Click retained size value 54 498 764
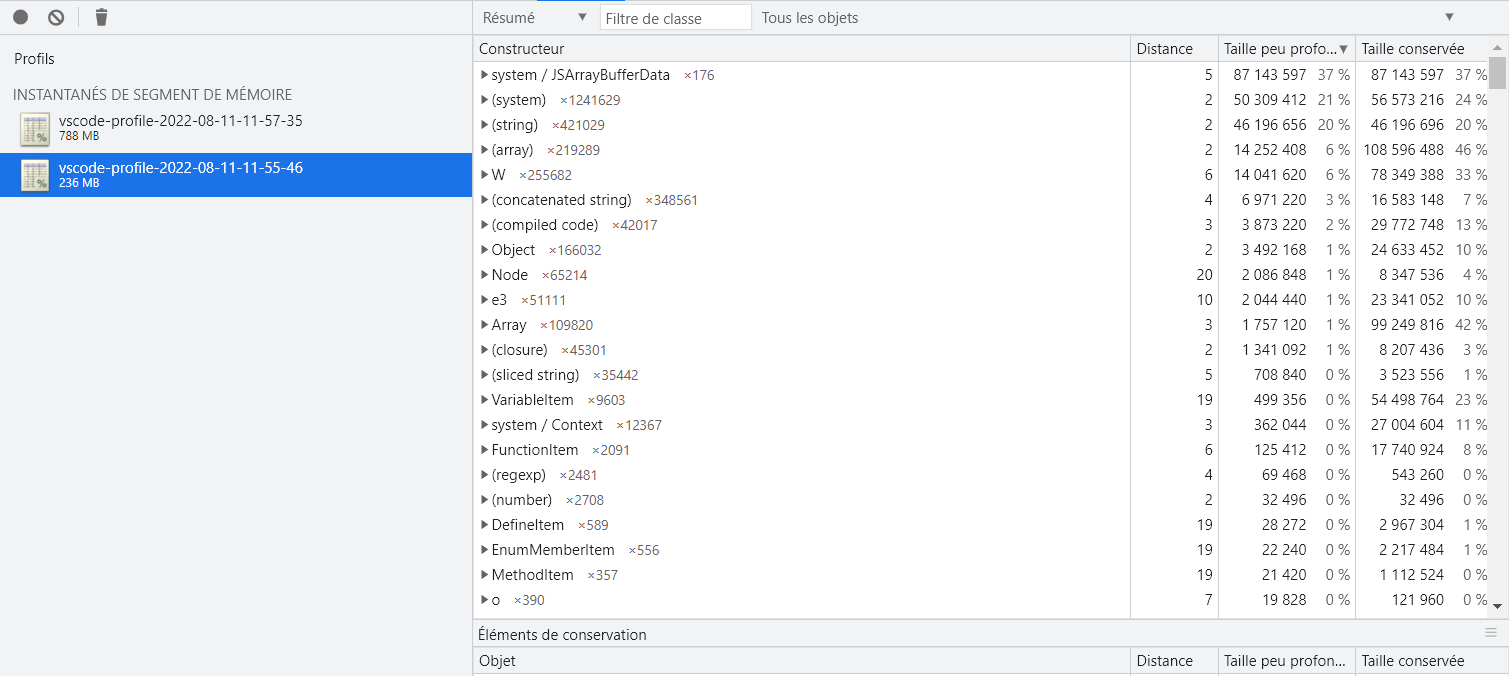Screen dimensions: 1509x676 point(1410,400)
